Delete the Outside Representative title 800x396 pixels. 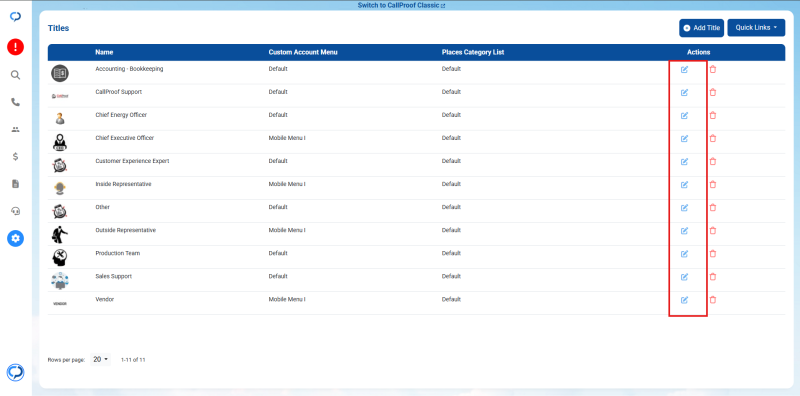coord(713,231)
